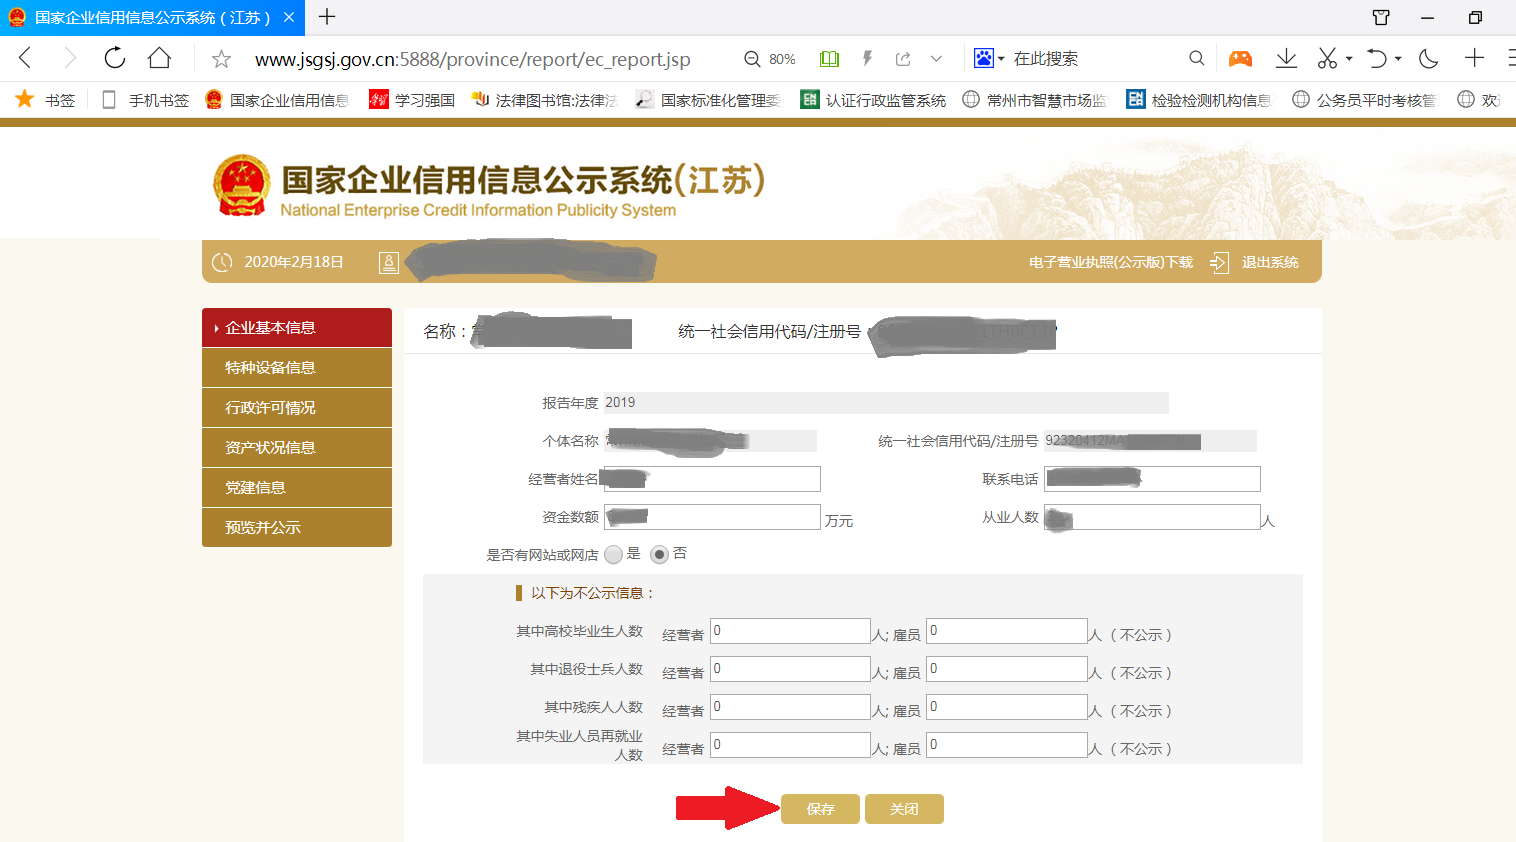
Task: Click the 经营者姓名 input field
Action: point(711,479)
